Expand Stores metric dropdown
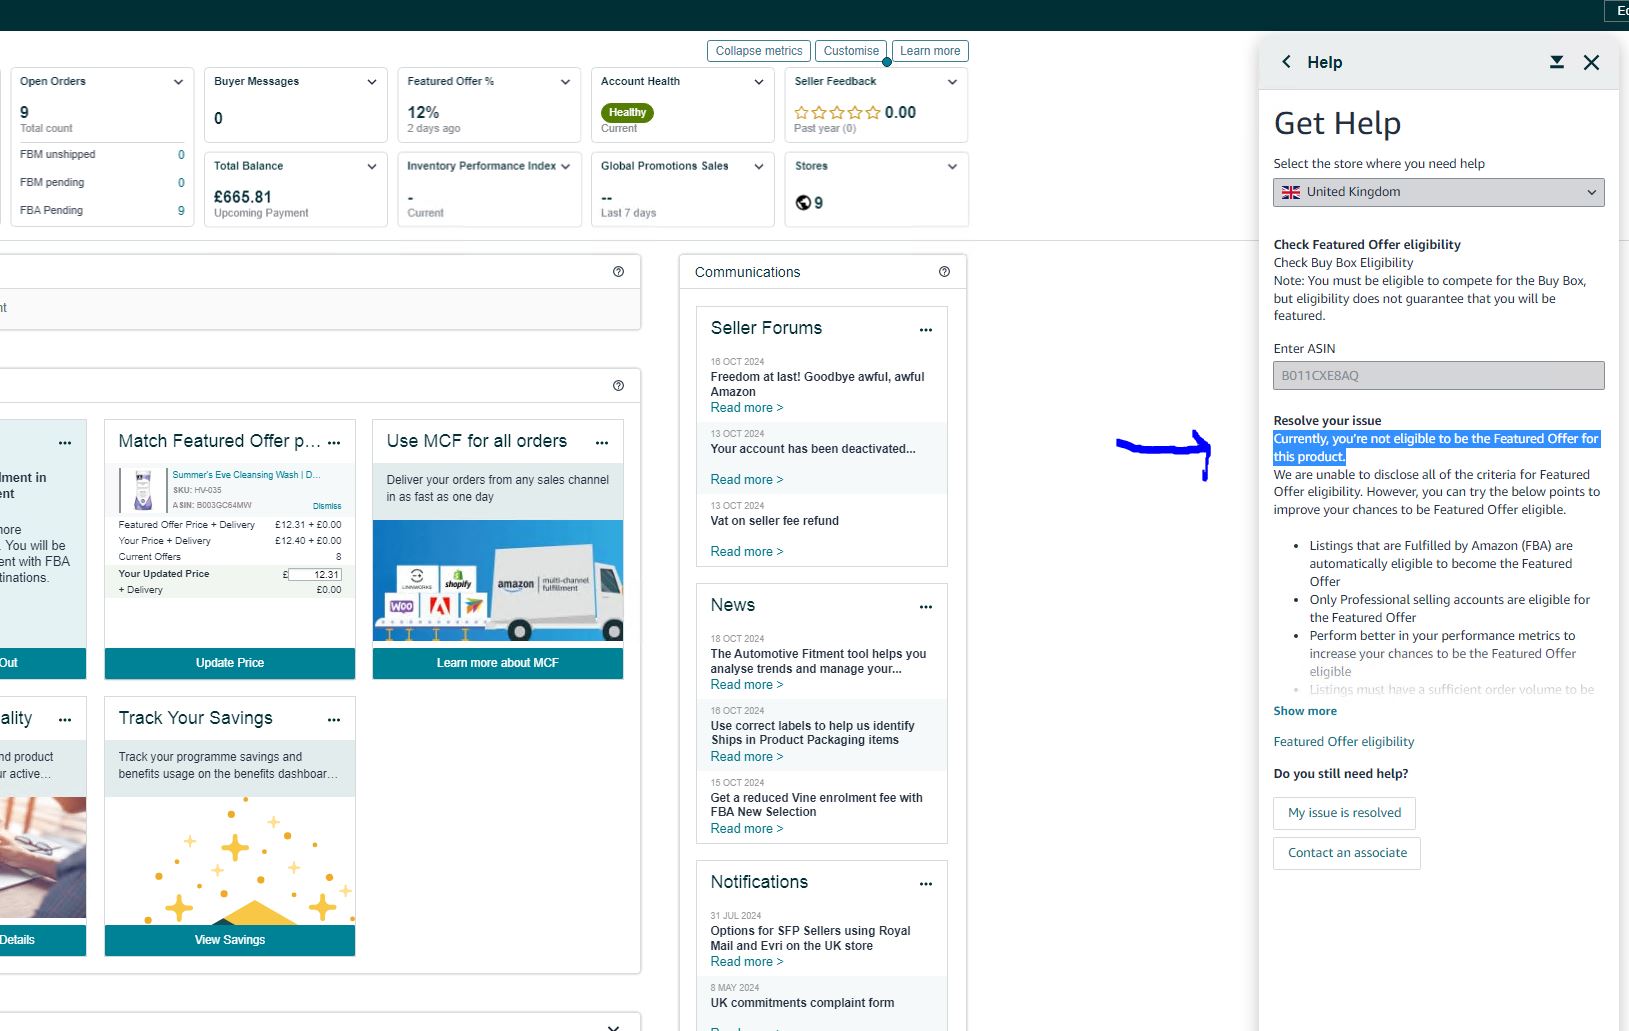The image size is (1629, 1031). coord(952,167)
